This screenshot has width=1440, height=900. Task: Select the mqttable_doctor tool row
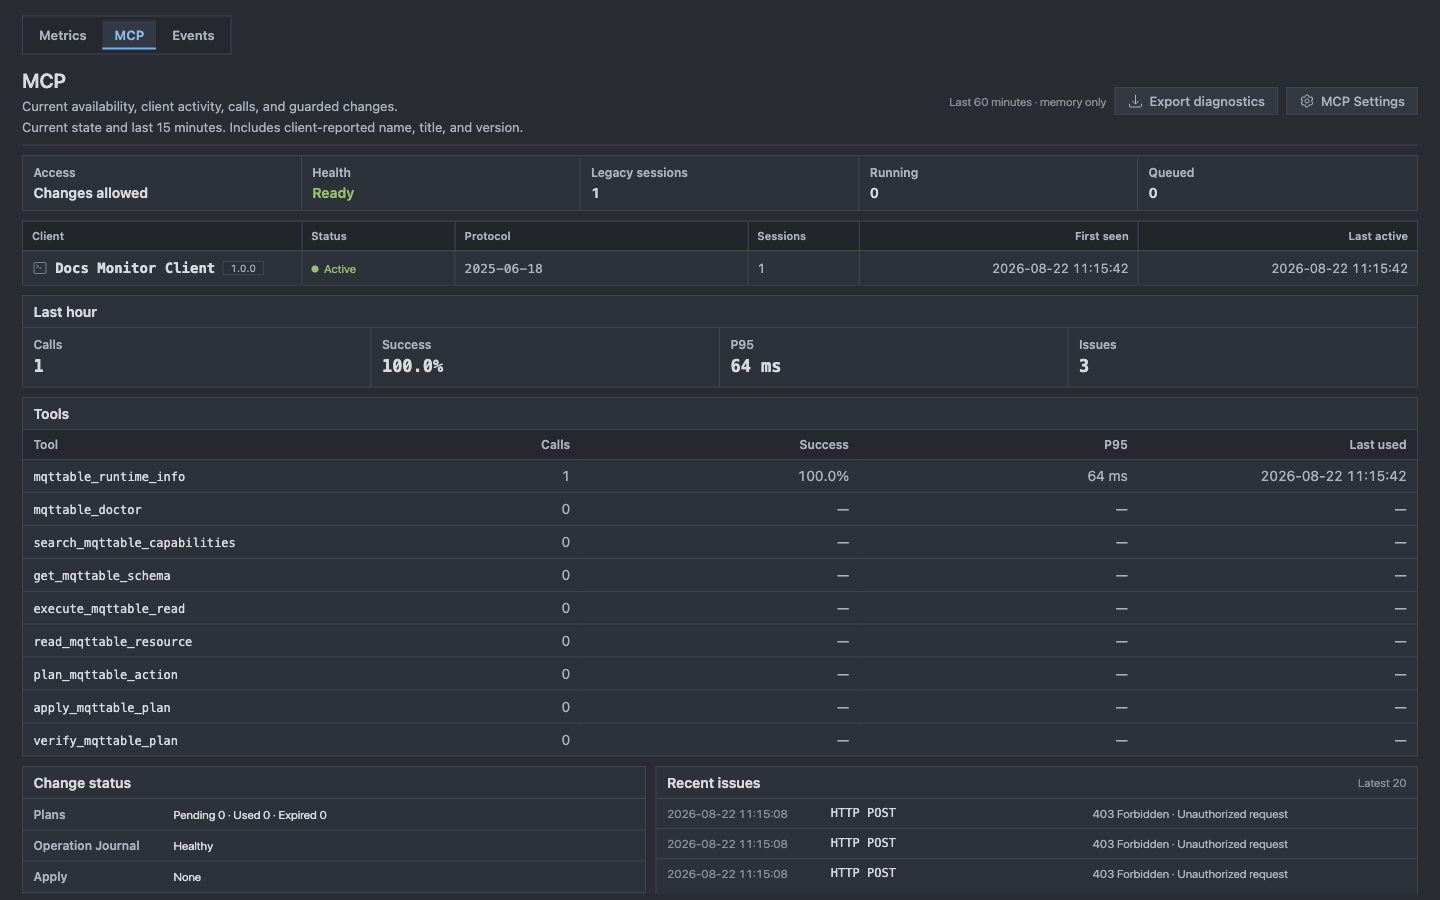[720, 509]
